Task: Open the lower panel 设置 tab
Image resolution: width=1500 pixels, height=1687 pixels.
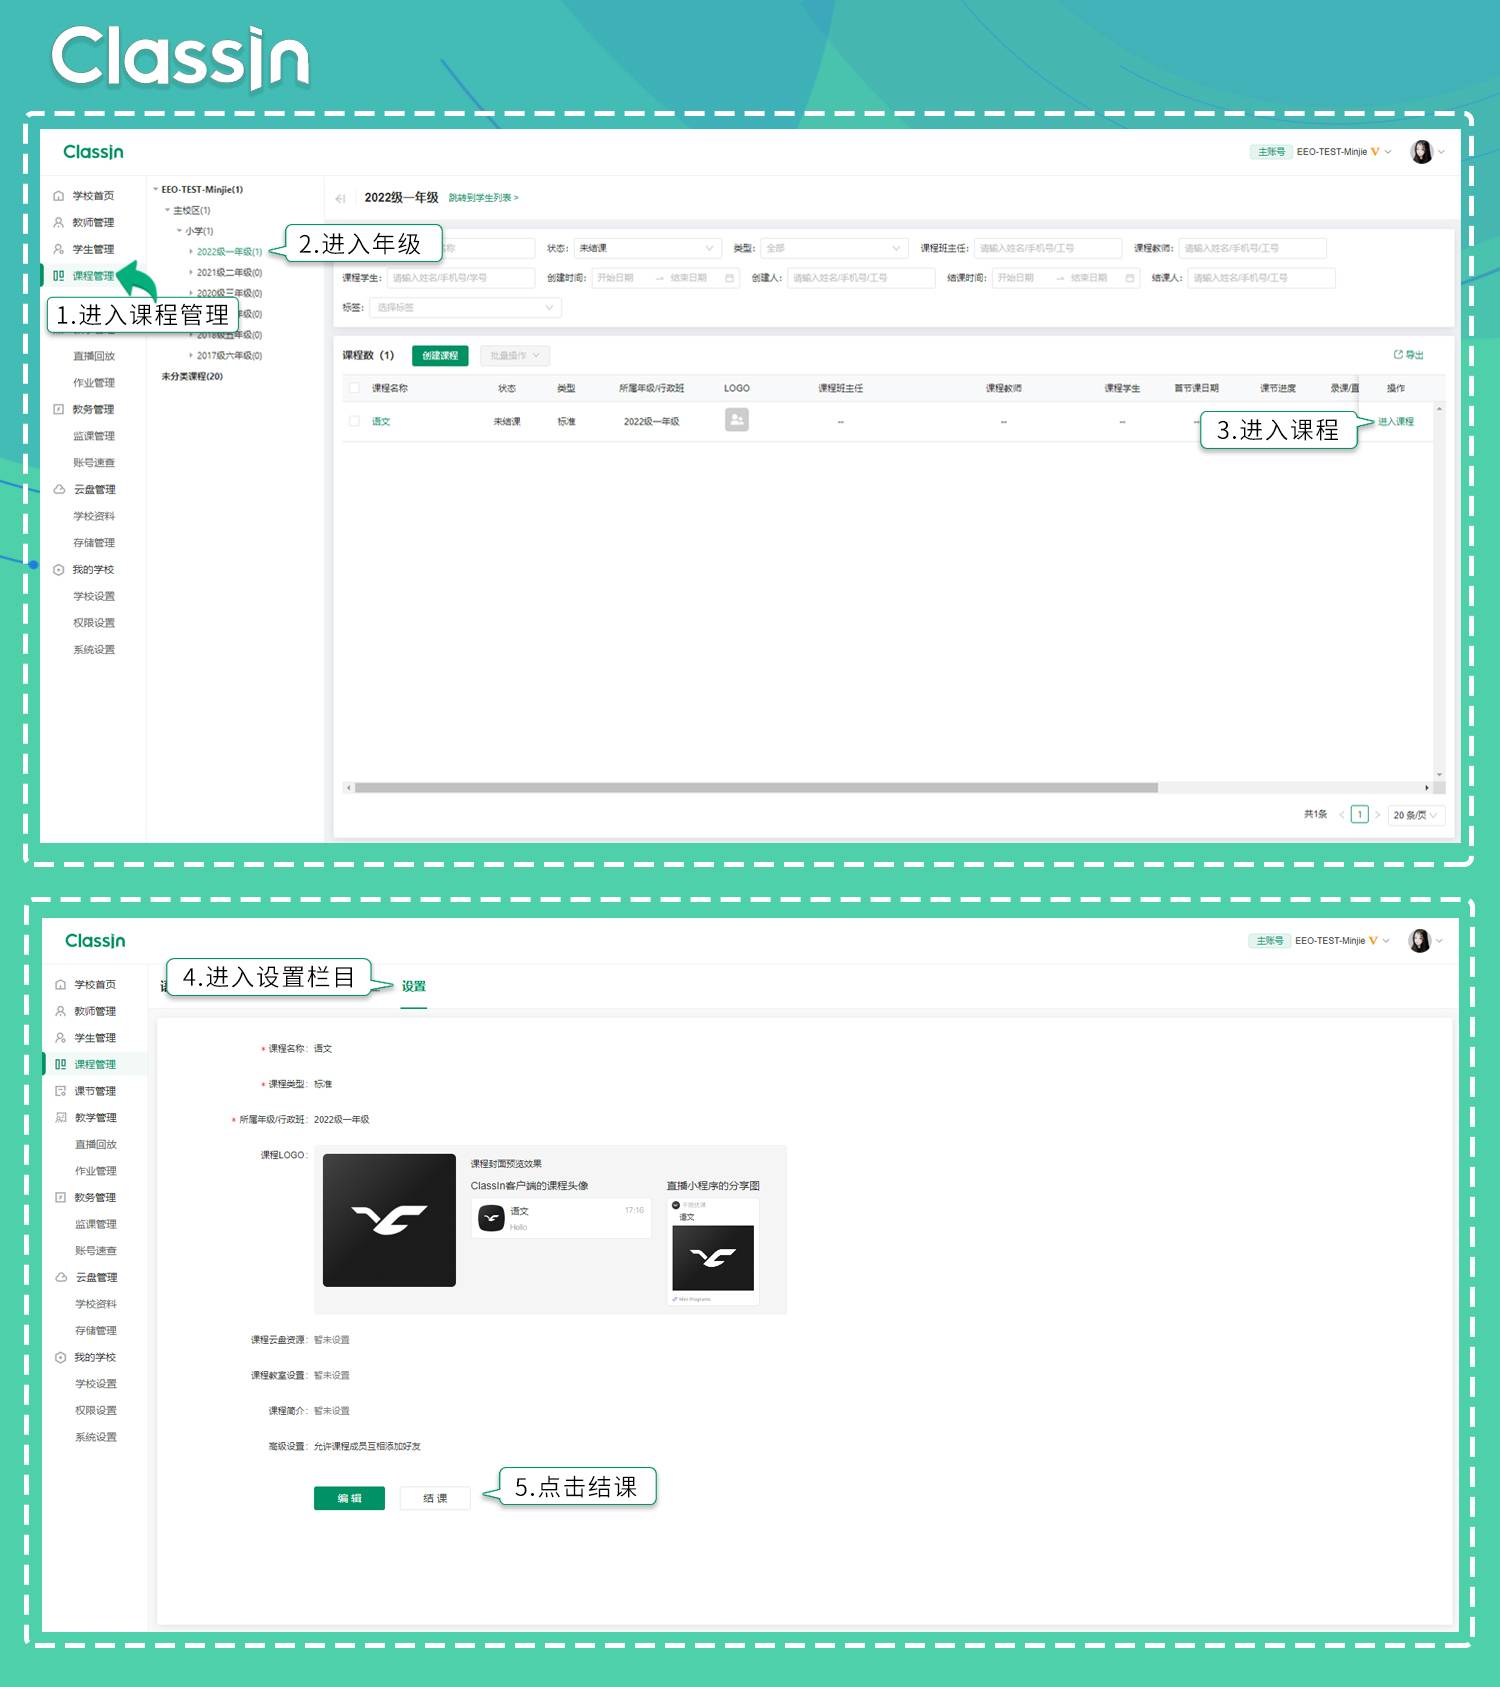Action: (x=414, y=986)
